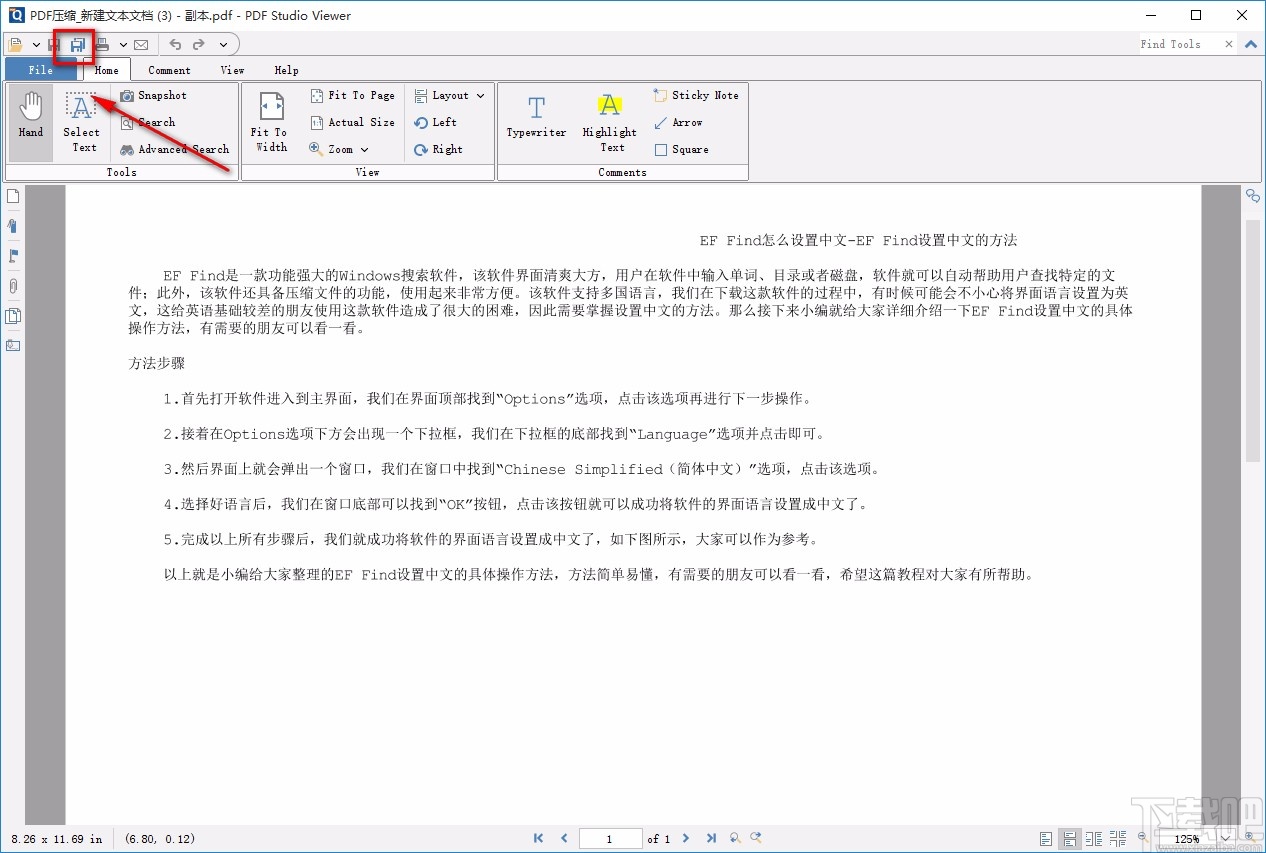Click the Print icon

click(x=102, y=44)
